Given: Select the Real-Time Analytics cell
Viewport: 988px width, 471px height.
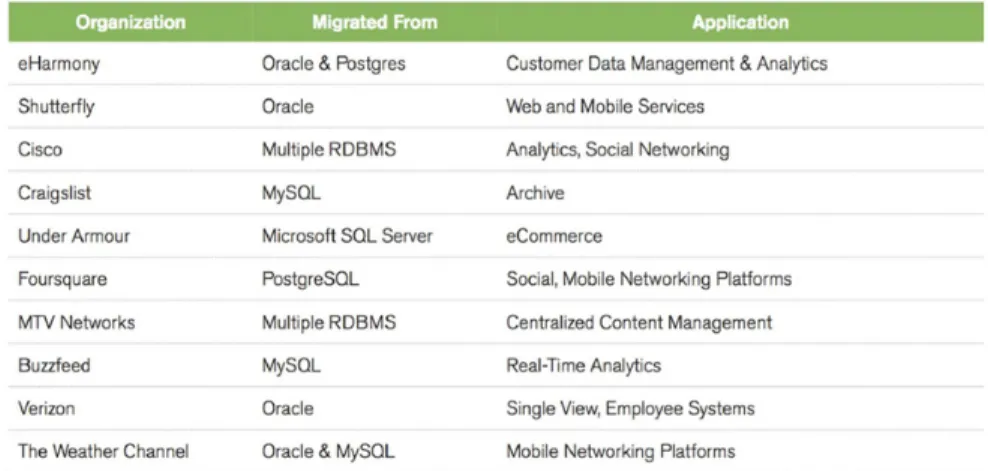Looking at the screenshot, I should tap(583, 365).
